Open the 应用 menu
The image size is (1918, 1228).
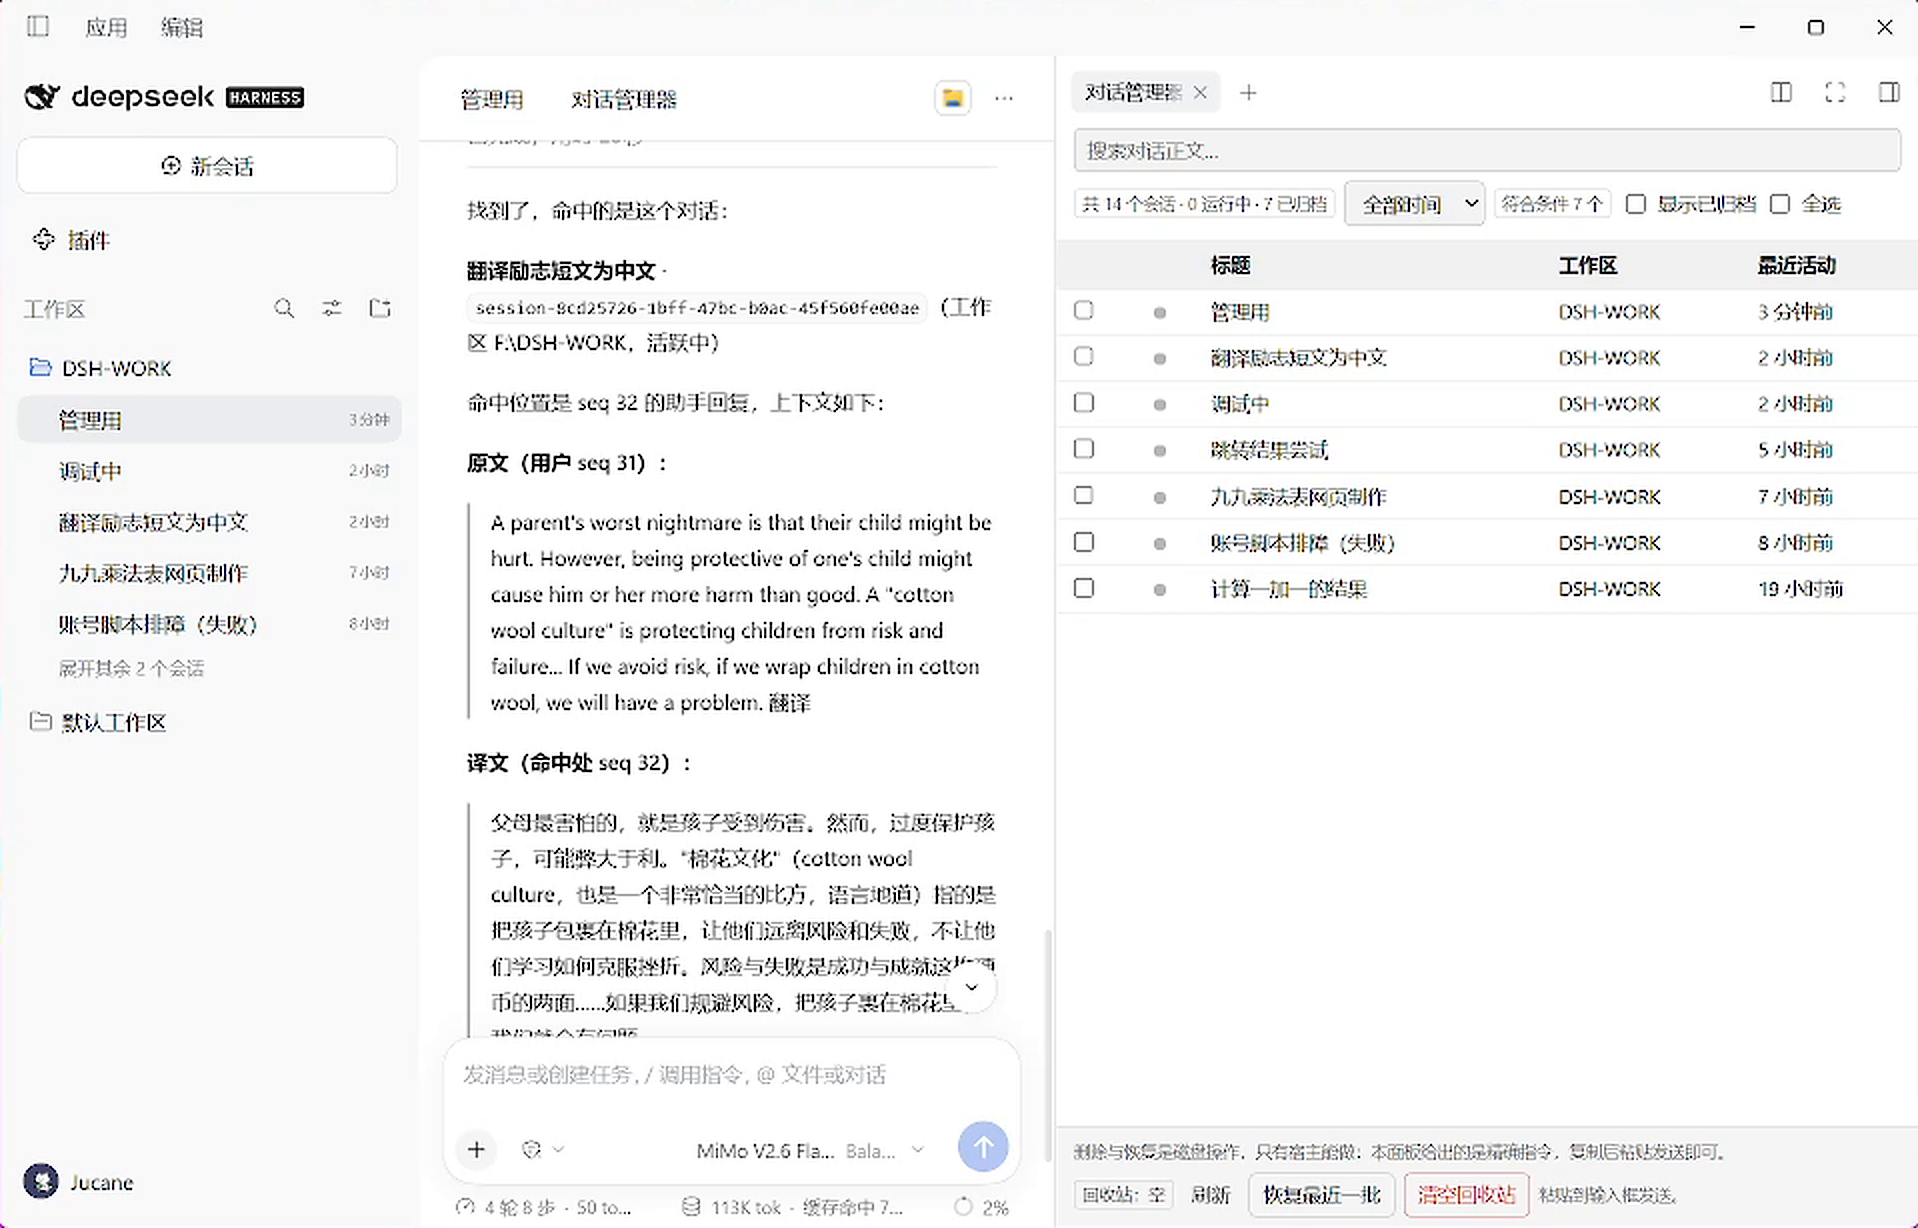coord(106,27)
